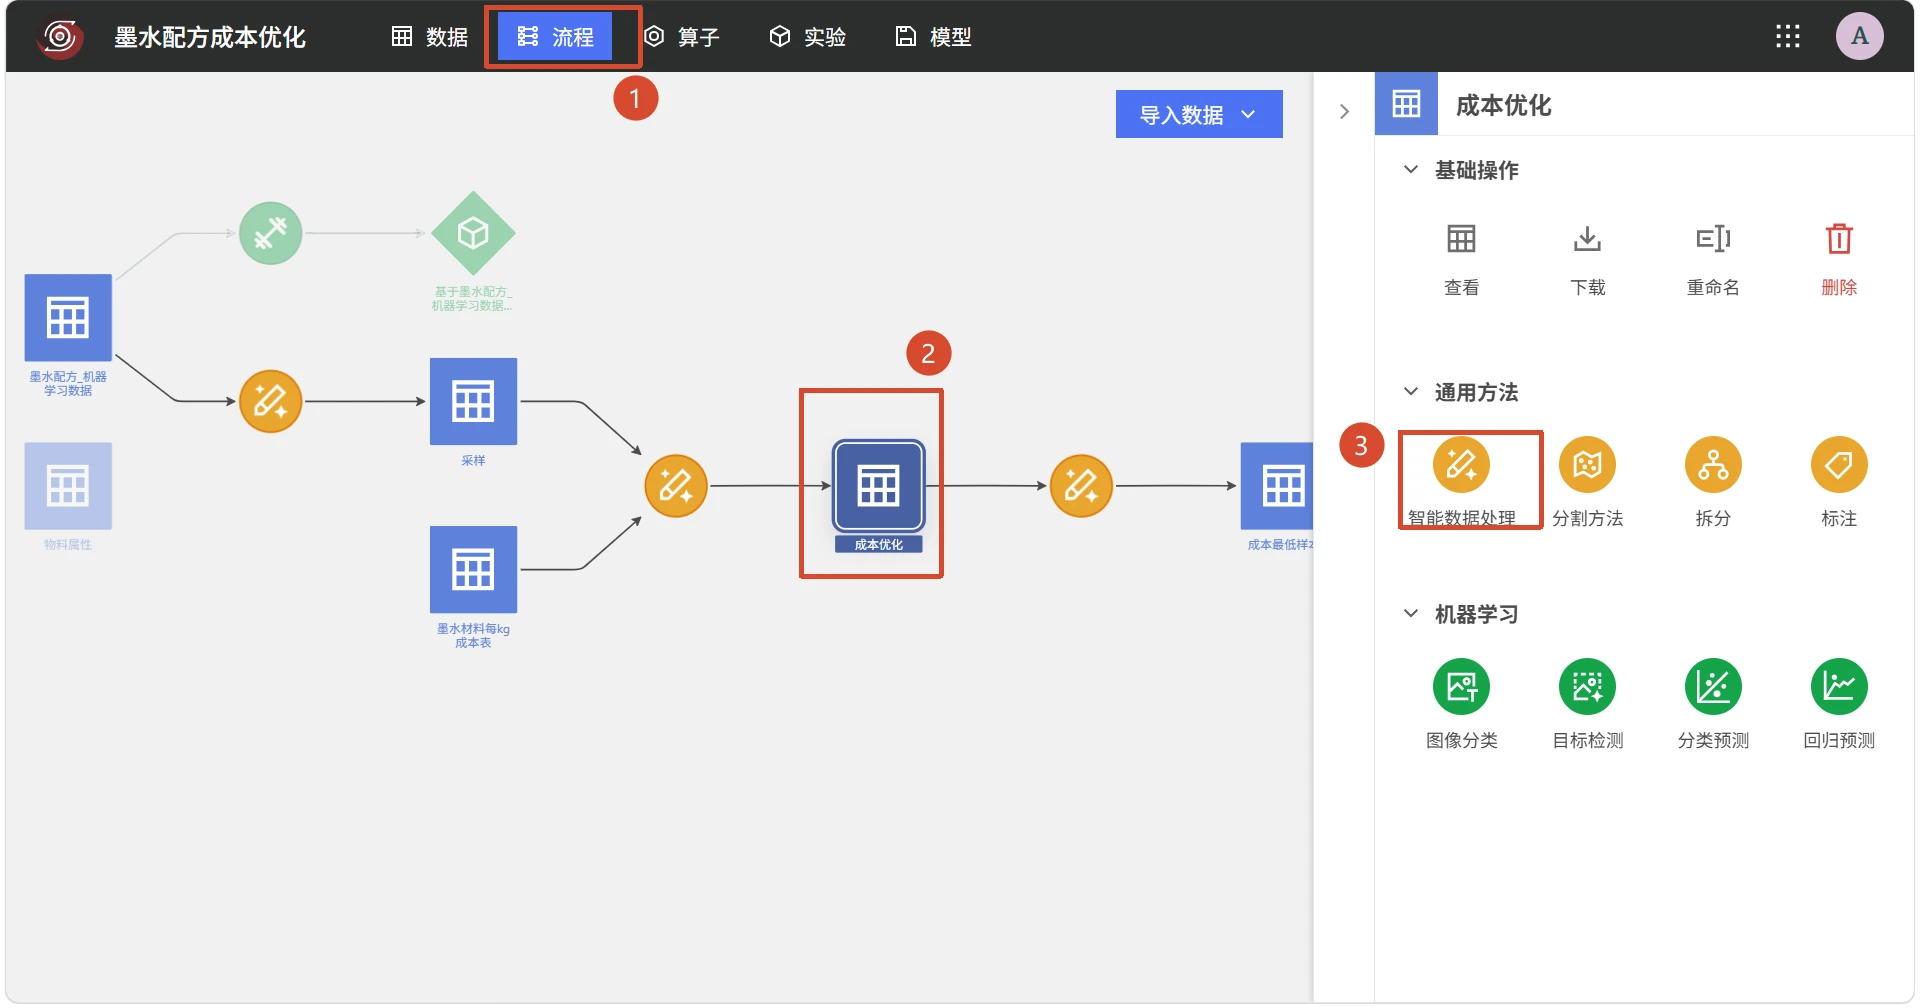
Task: Select the 成本优化 node on canvas
Action: [x=878, y=486]
